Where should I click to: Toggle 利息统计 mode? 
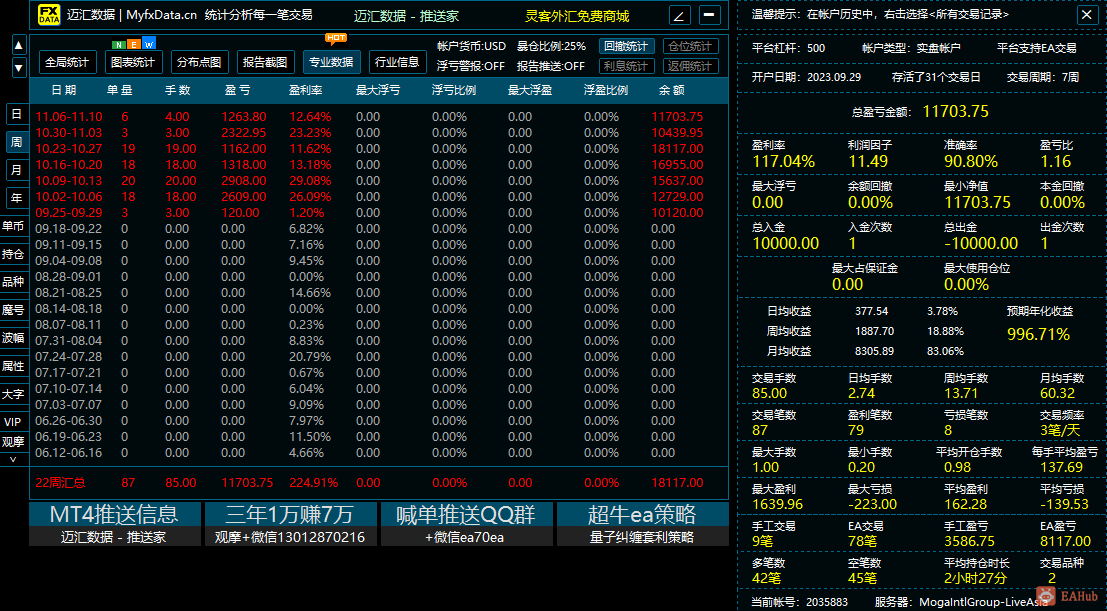pos(626,66)
